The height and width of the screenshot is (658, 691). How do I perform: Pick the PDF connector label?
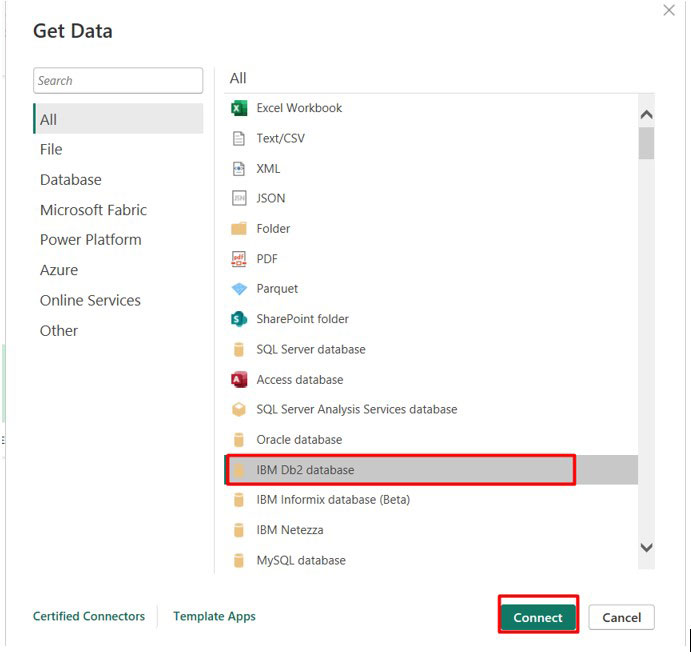point(267,259)
